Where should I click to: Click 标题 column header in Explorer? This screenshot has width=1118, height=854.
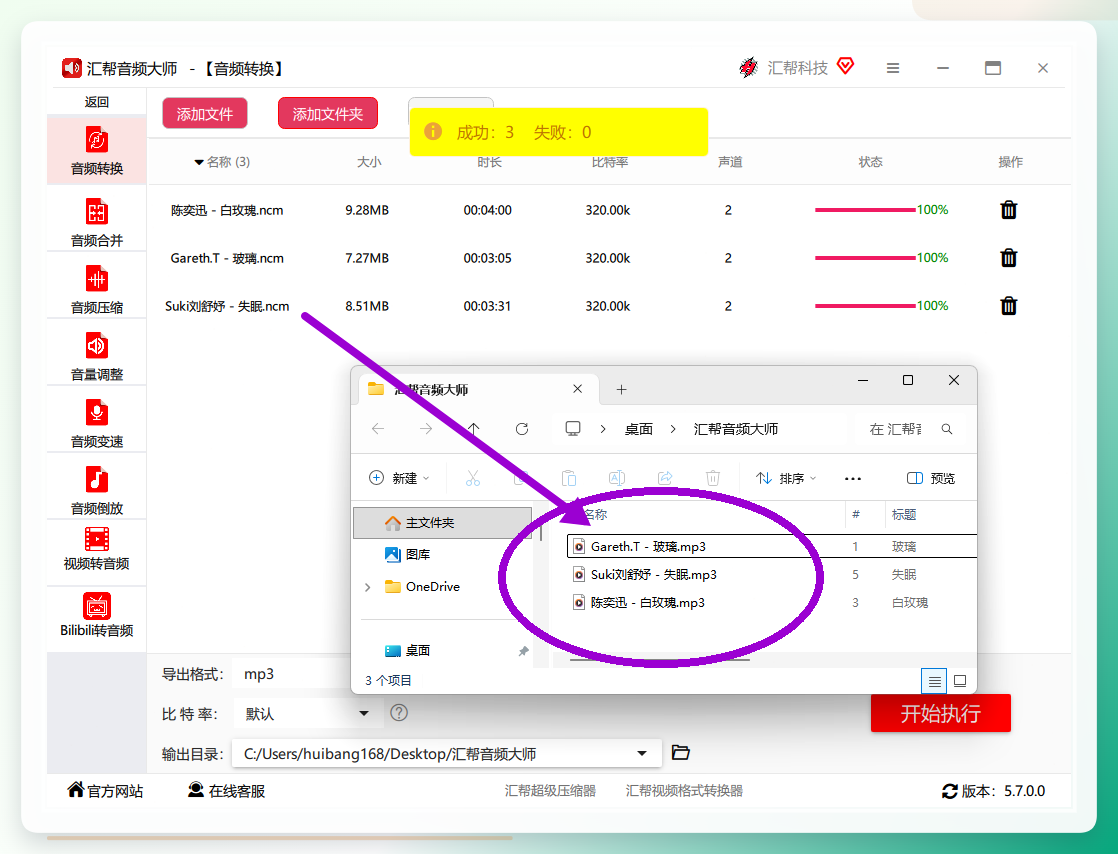tap(904, 515)
